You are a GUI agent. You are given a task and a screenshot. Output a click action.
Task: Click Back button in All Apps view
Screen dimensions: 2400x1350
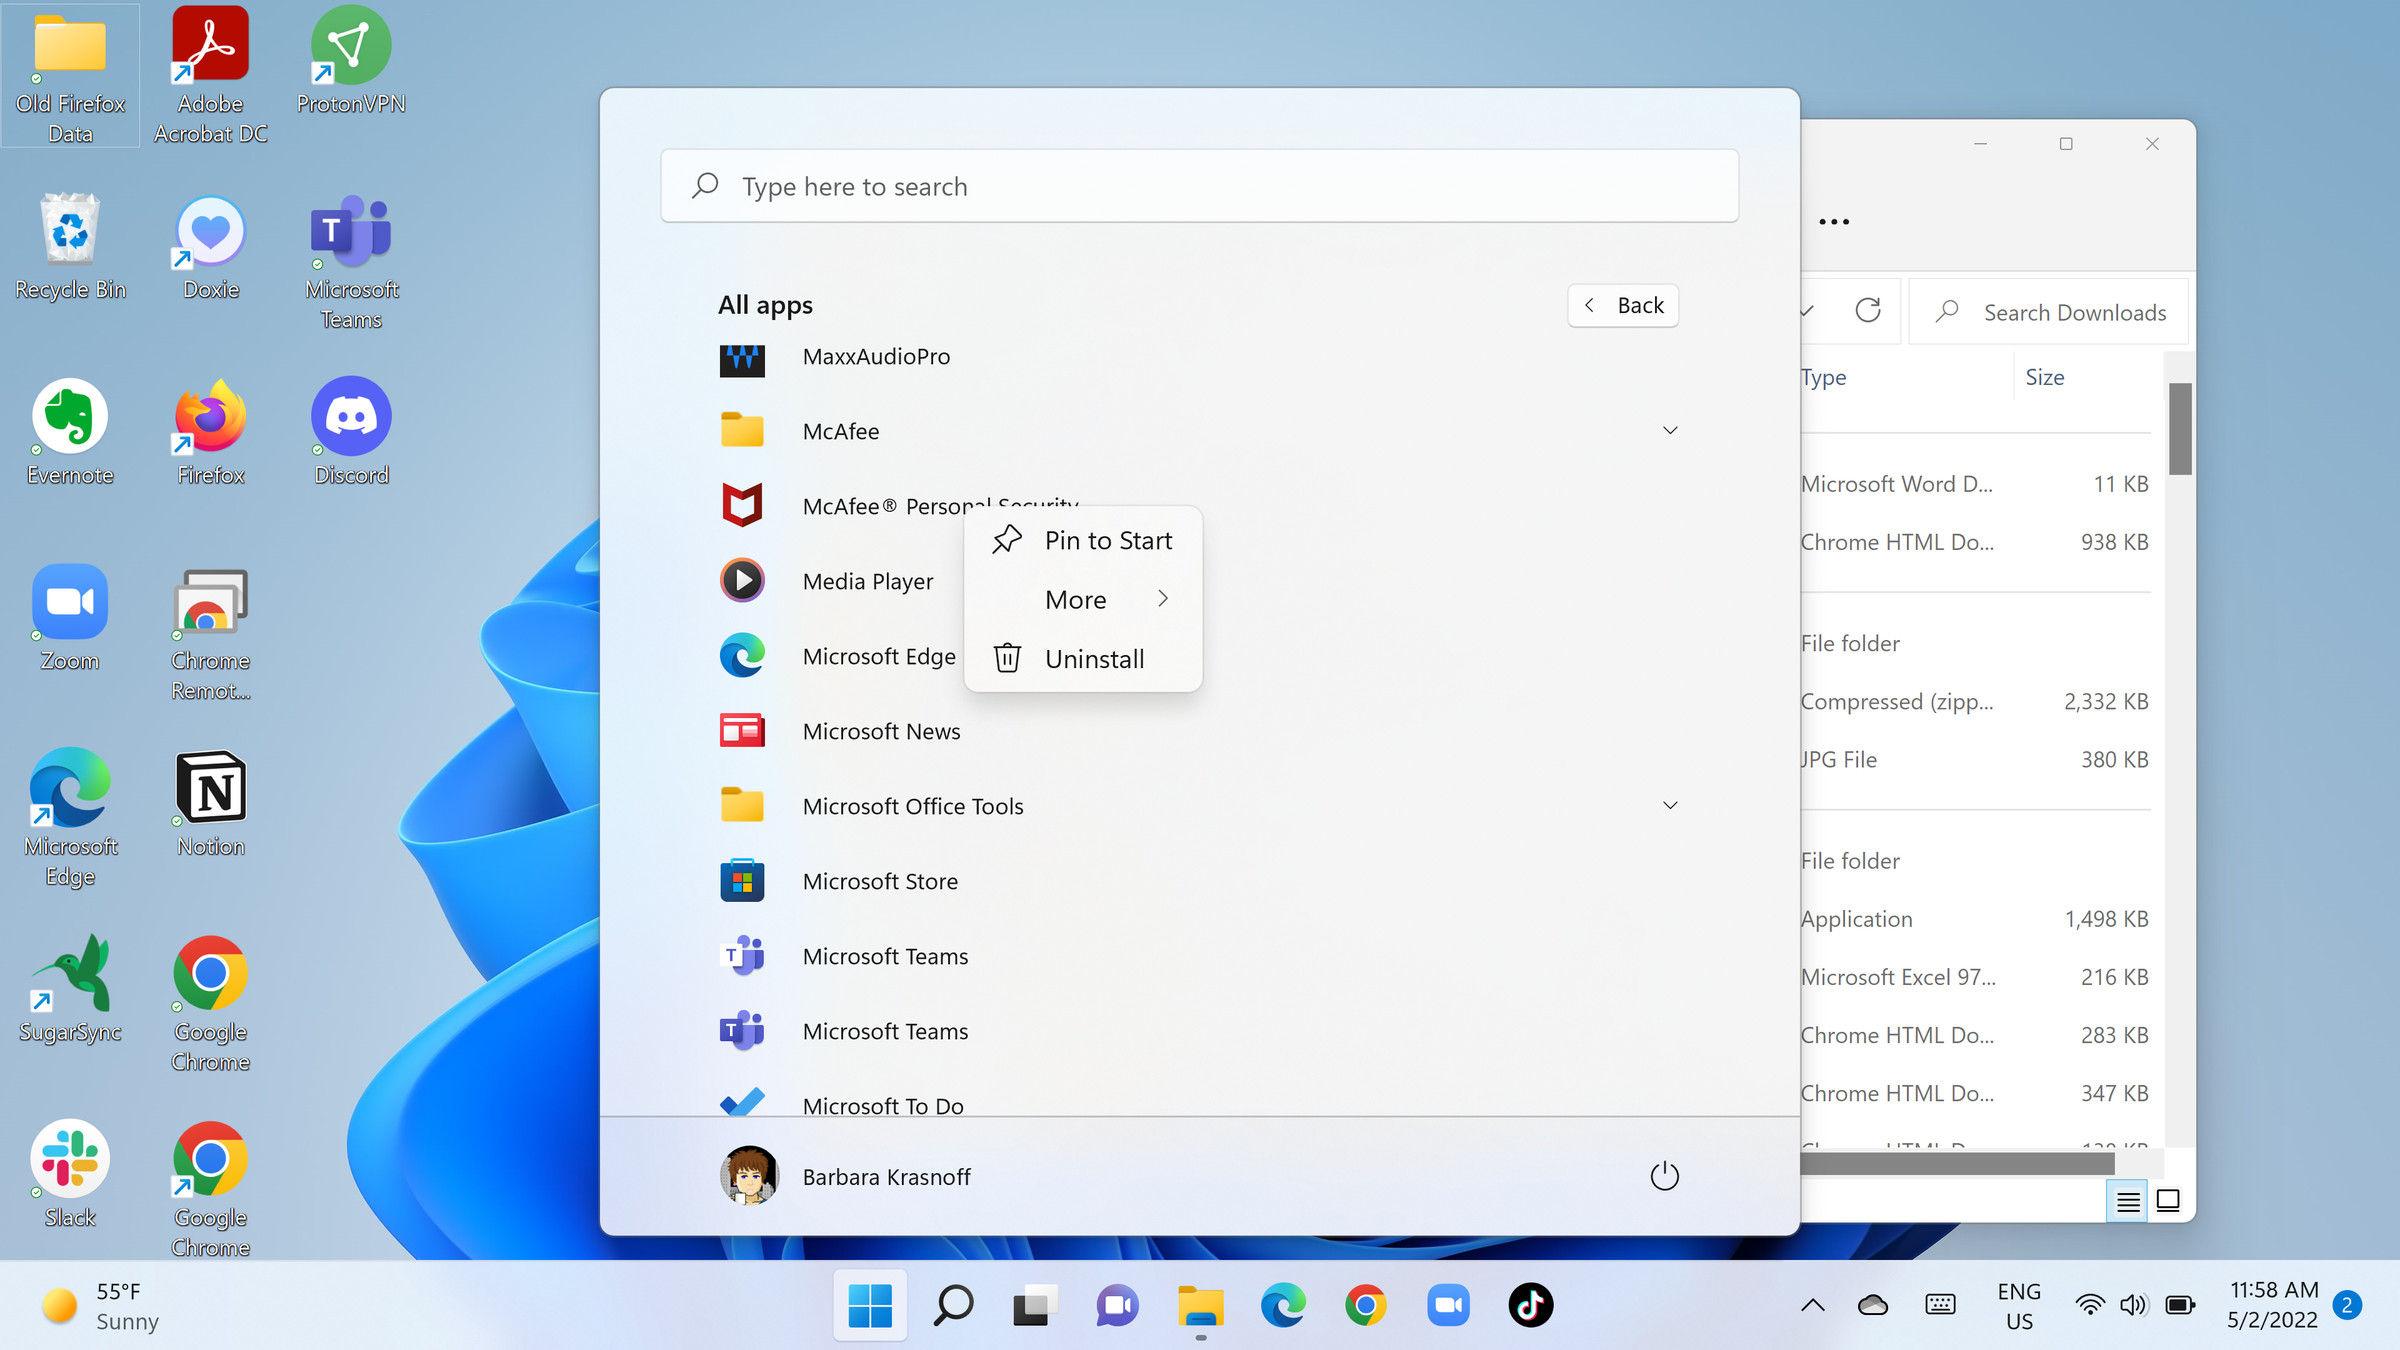(x=1622, y=305)
